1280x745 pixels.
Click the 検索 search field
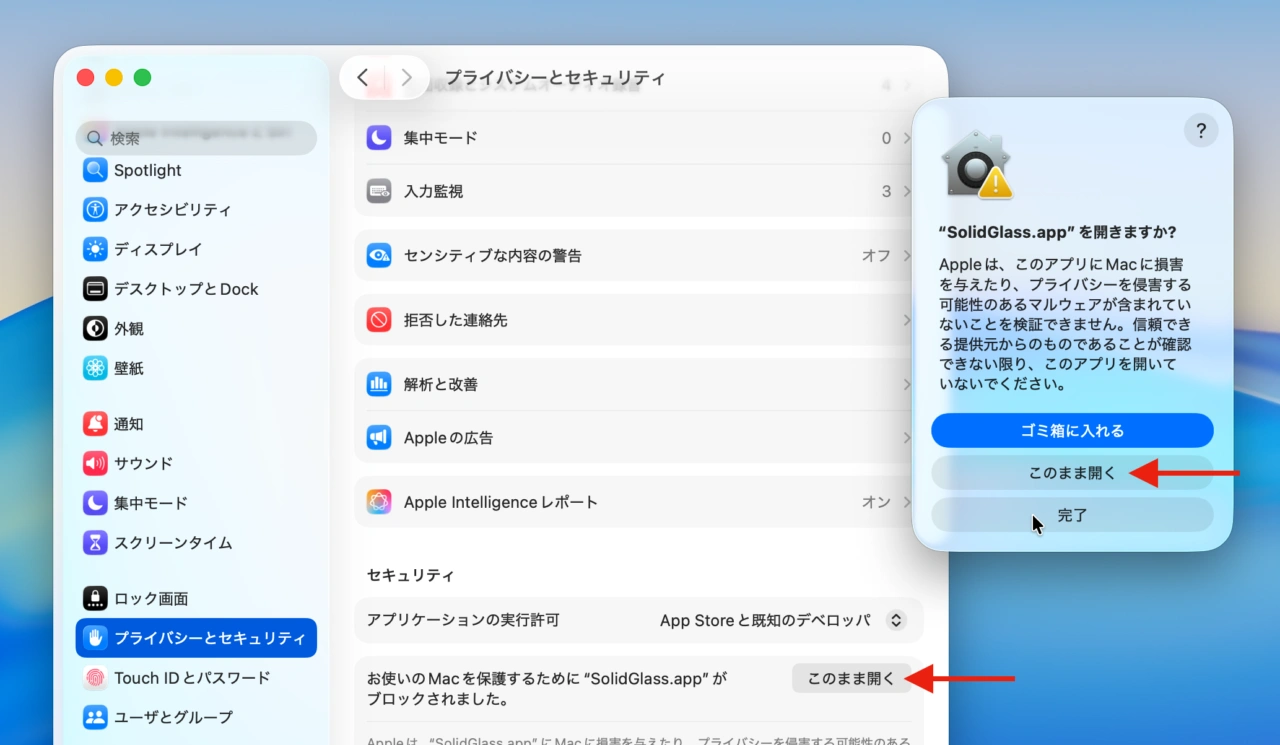coord(196,138)
